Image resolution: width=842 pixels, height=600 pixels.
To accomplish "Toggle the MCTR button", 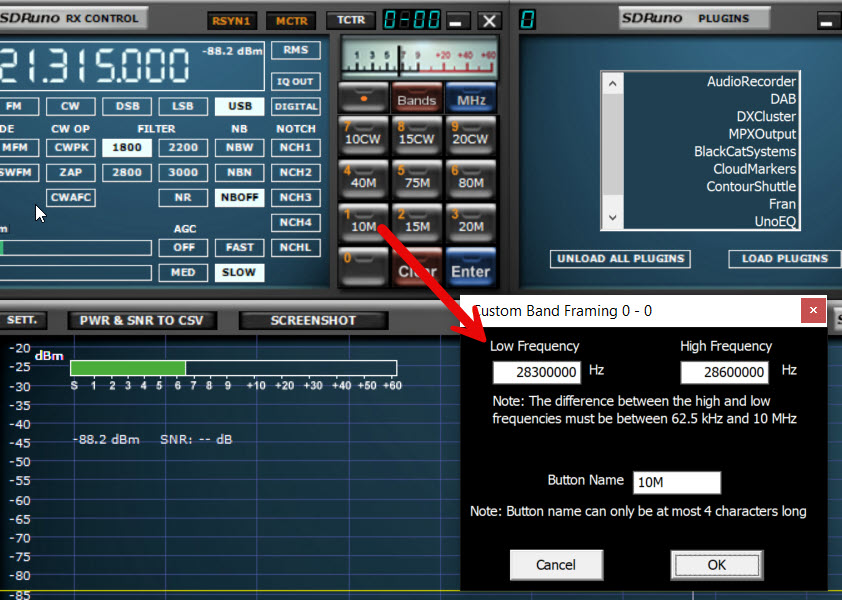I will pos(292,21).
